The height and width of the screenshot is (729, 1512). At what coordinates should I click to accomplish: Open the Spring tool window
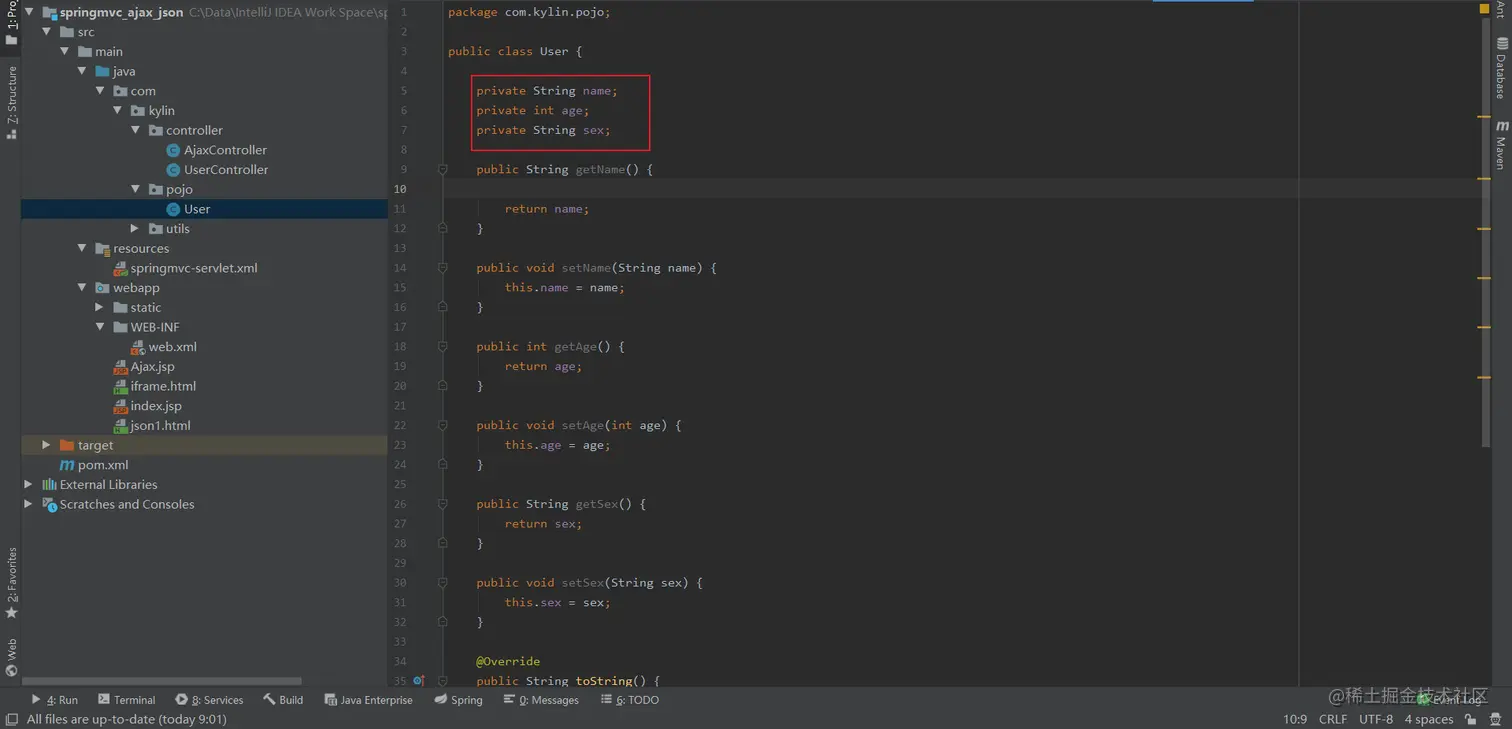click(459, 700)
